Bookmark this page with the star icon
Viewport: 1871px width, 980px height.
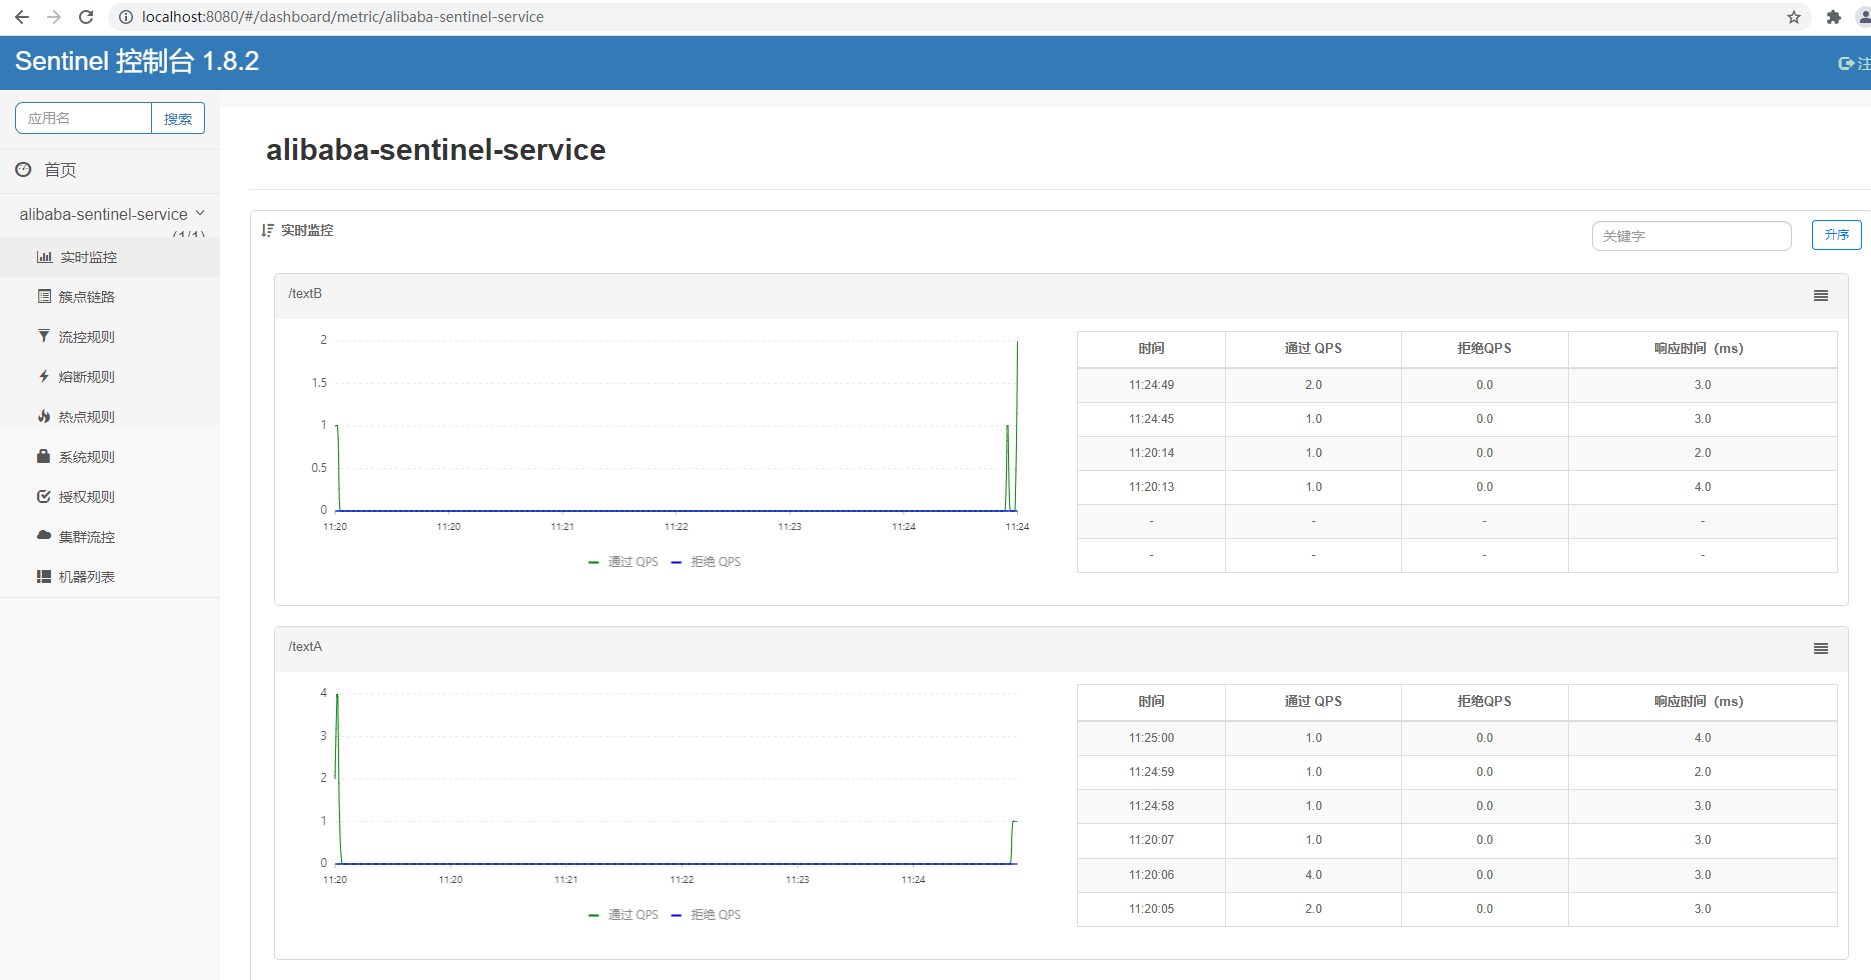pos(1794,17)
